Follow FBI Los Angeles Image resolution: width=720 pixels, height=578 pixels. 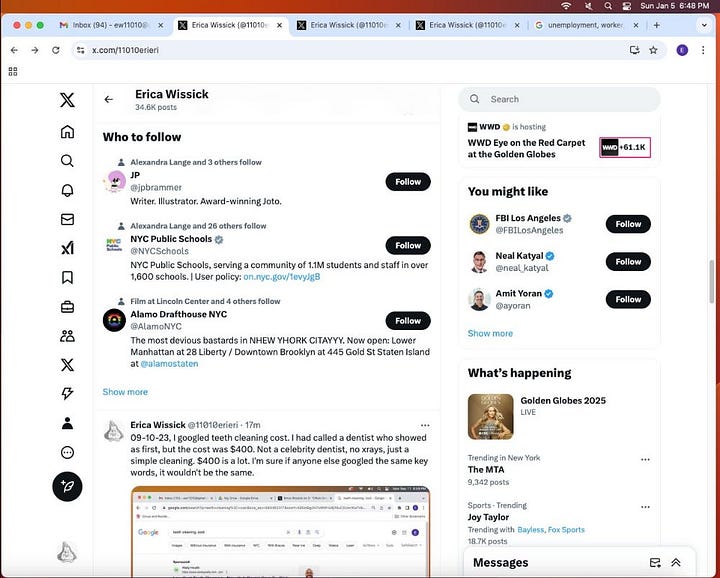pos(628,224)
